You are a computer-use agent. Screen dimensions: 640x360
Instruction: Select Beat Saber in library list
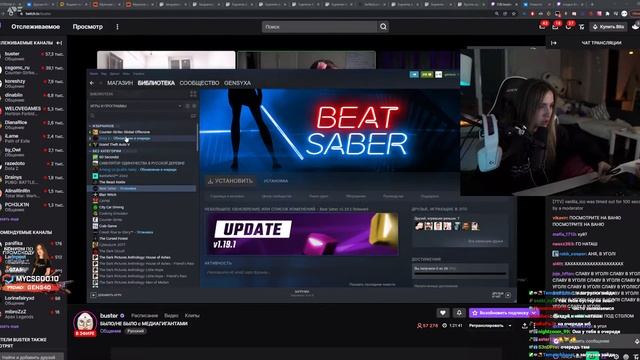(x=142, y=189)
